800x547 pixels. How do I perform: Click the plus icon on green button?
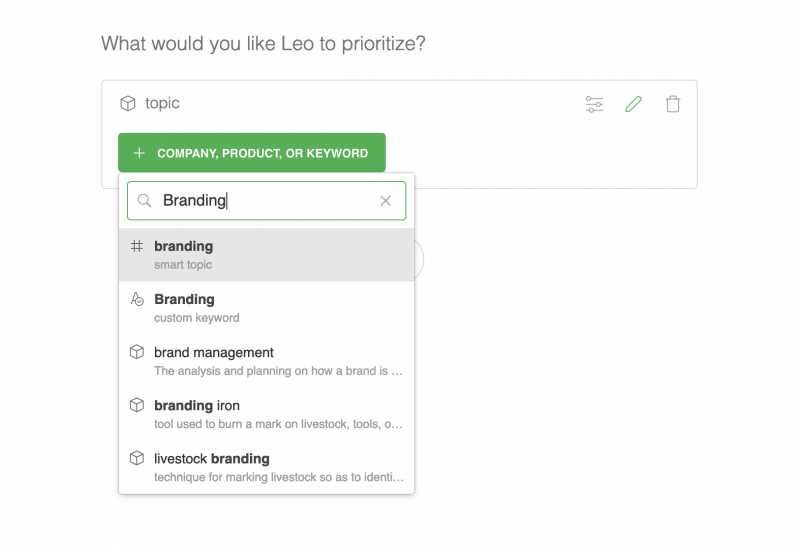coord(139,153)
